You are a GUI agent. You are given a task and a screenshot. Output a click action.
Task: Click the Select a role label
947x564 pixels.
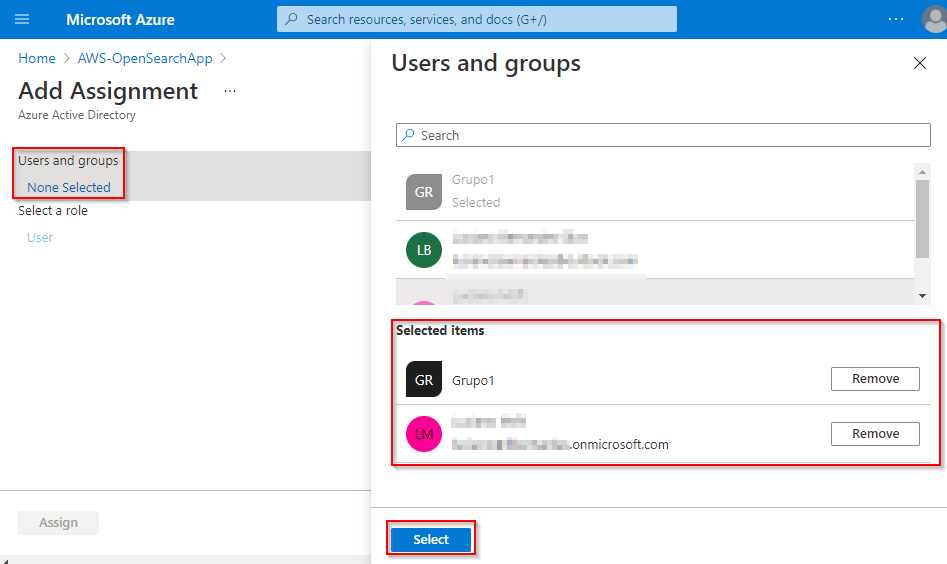point(53,210)
